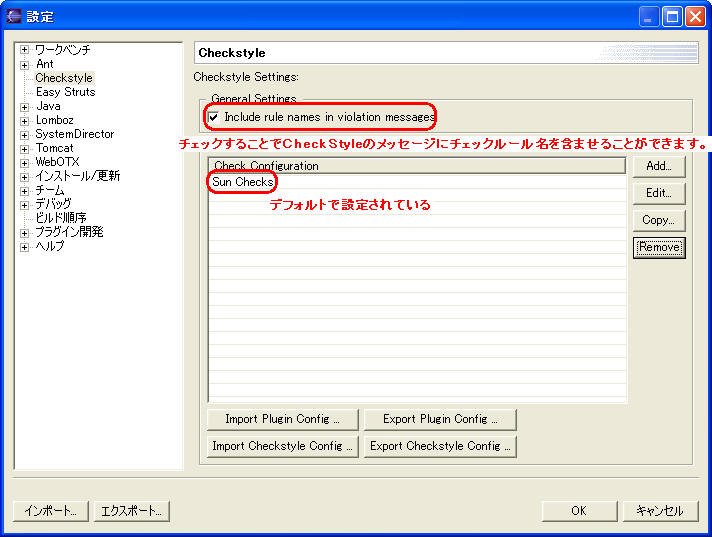Select the Sun Checks configuration row

pos(242,182)
